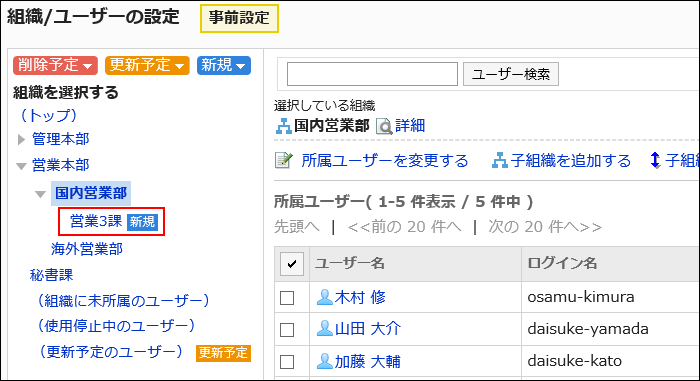Open the 新規 blue dropdown
700x381 pixels.
click(224, 65)
